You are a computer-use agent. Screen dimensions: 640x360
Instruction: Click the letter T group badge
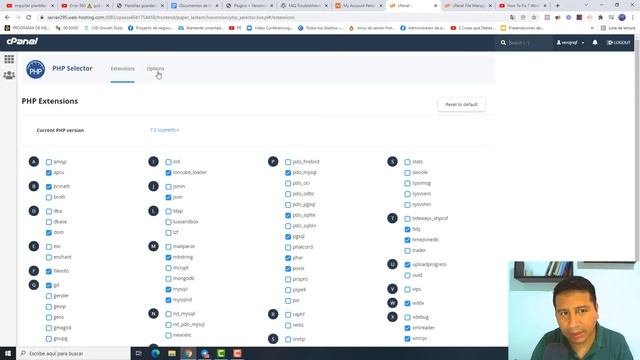[392, 218]
